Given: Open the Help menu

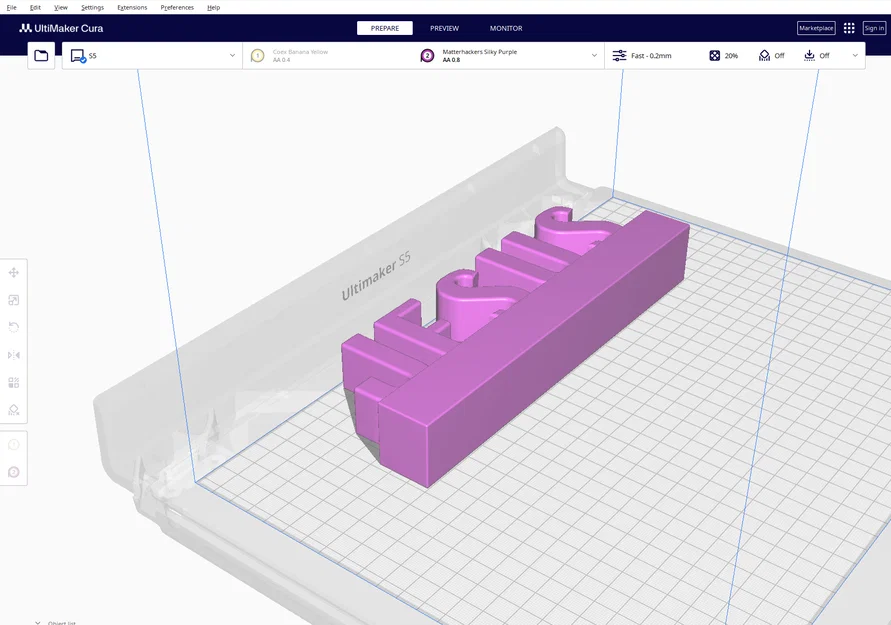Looking at the screenshot, I should pos(214,7).
